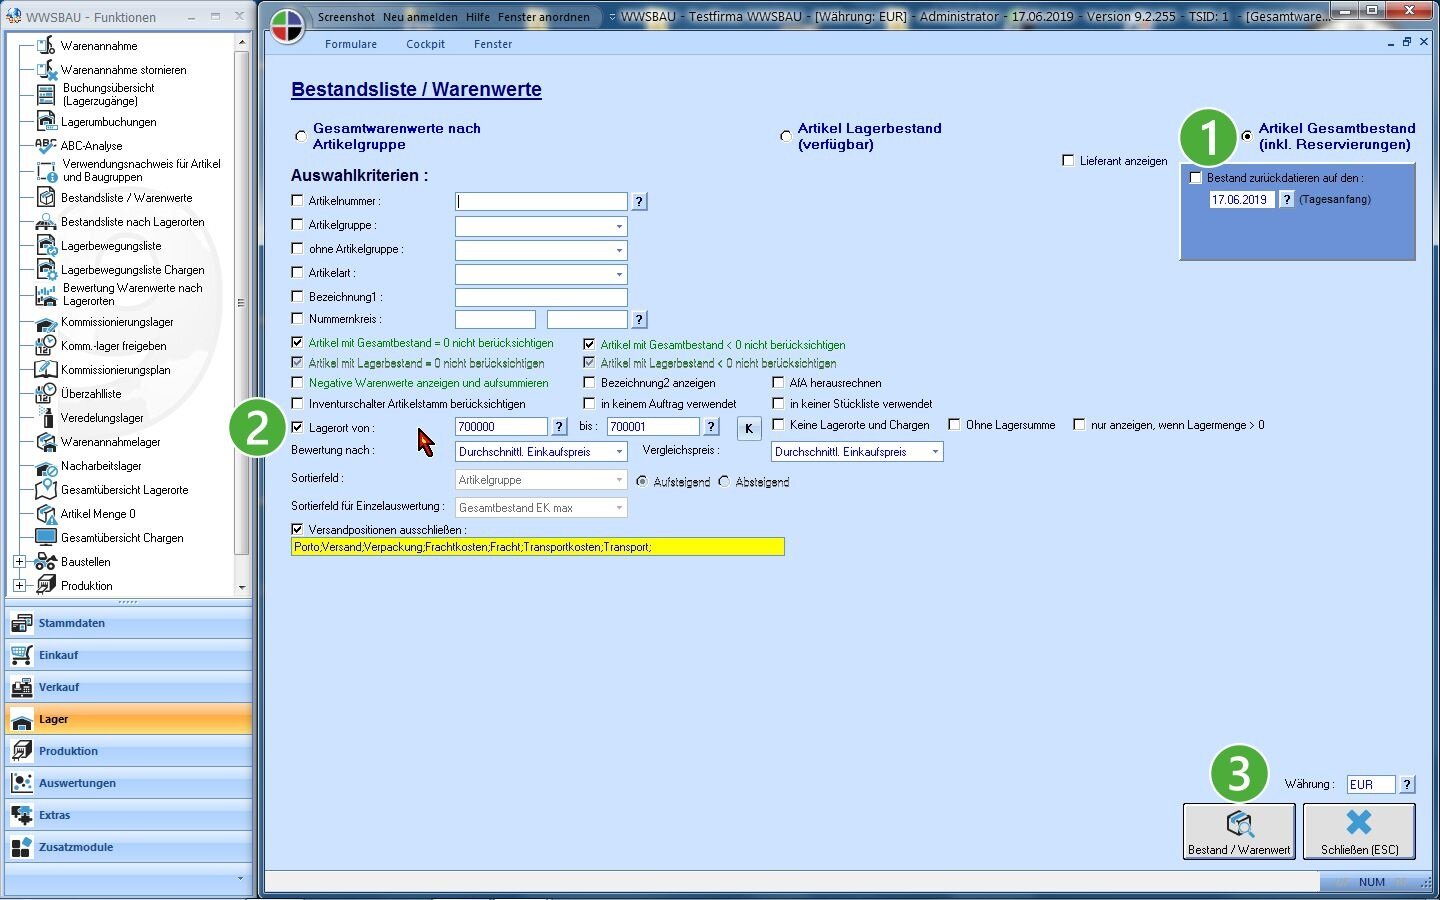Viewport: 1440px width, 900px height.
Task: Click Hilfe in the title bar
Action: pos(478,17)
